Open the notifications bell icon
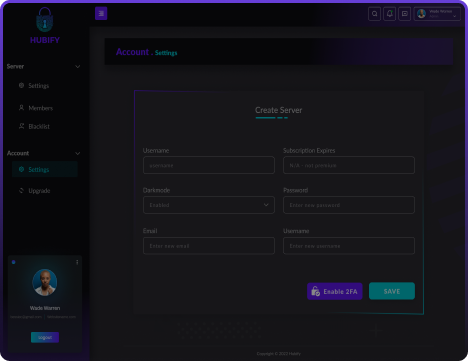The width and height of the screenshot is (468, 361). pyautogui.click(x=390, y=14)
